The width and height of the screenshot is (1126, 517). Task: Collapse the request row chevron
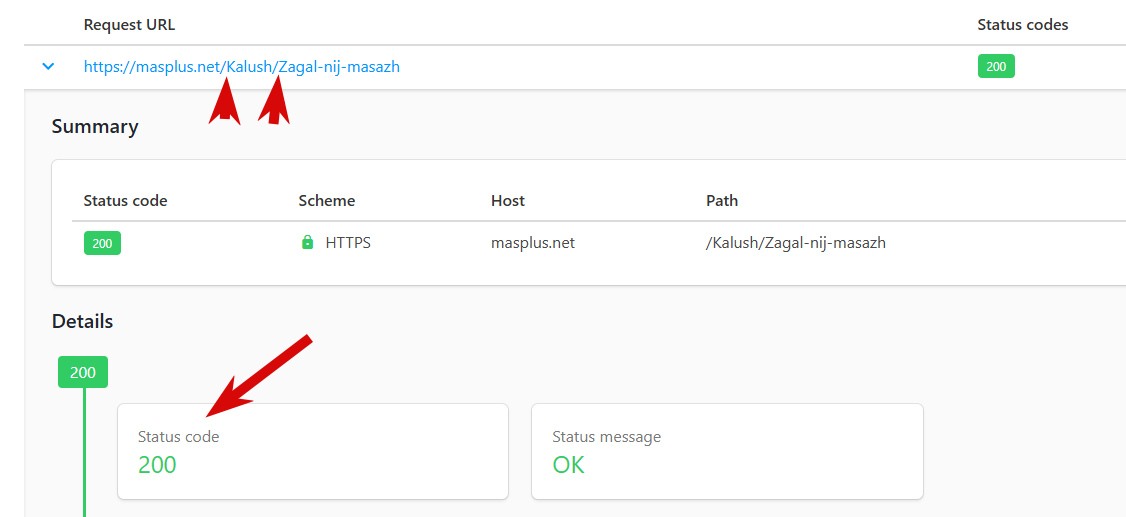pos(47,67)
